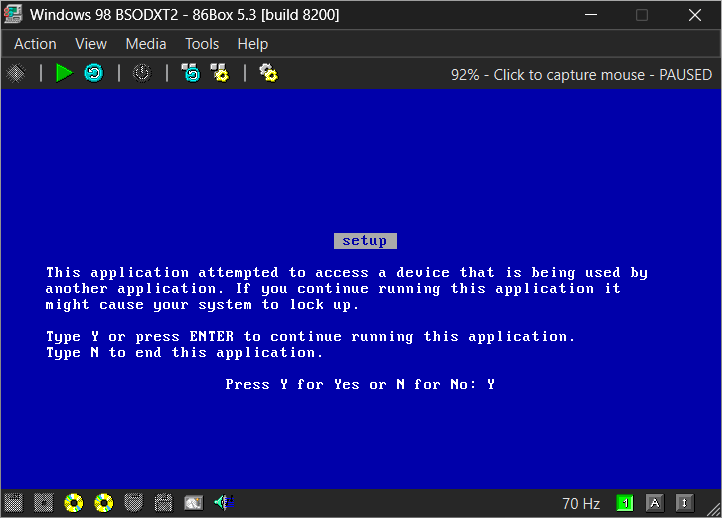Click the sound speaker status bar icon
Viewport: 722px width, 518px height.
point(224,502)
